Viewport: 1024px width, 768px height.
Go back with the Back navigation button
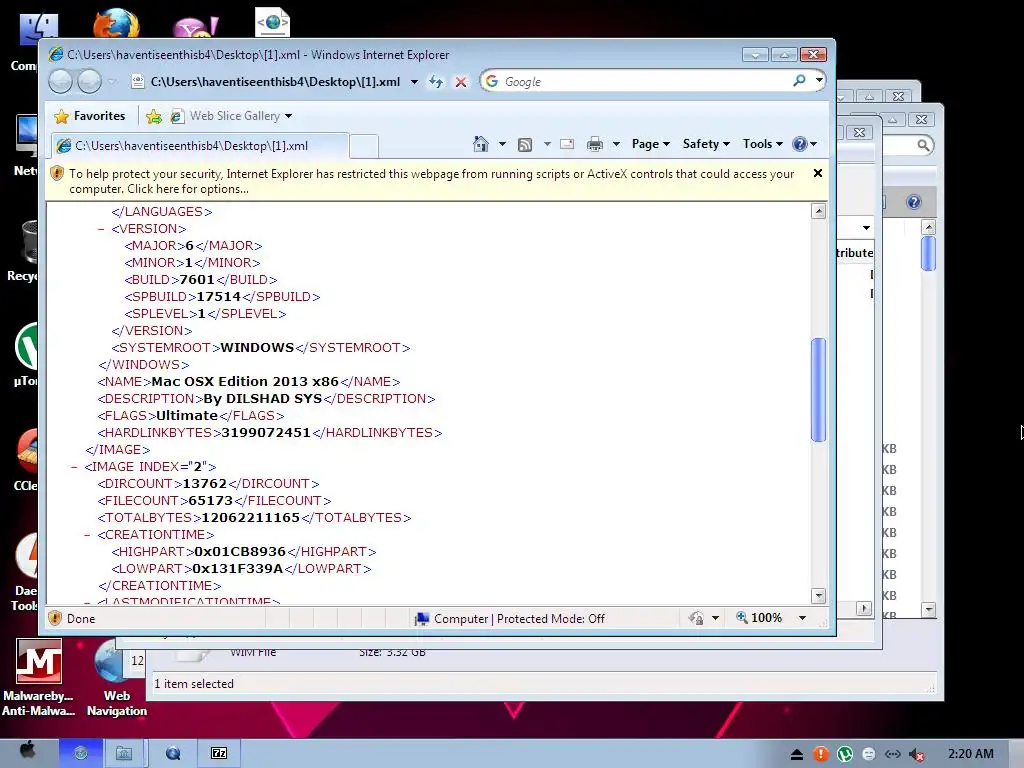coord(61,82)
